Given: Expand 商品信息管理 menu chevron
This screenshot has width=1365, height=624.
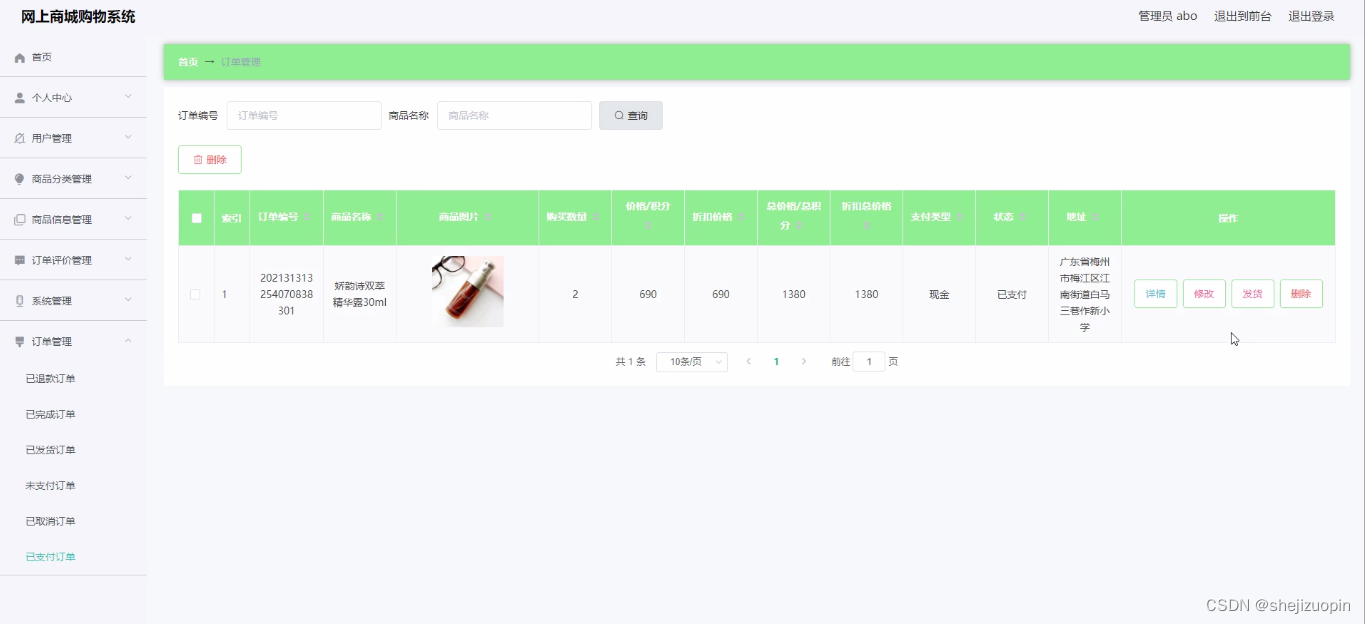Looking at the screenshot, I should click(128, 219).
